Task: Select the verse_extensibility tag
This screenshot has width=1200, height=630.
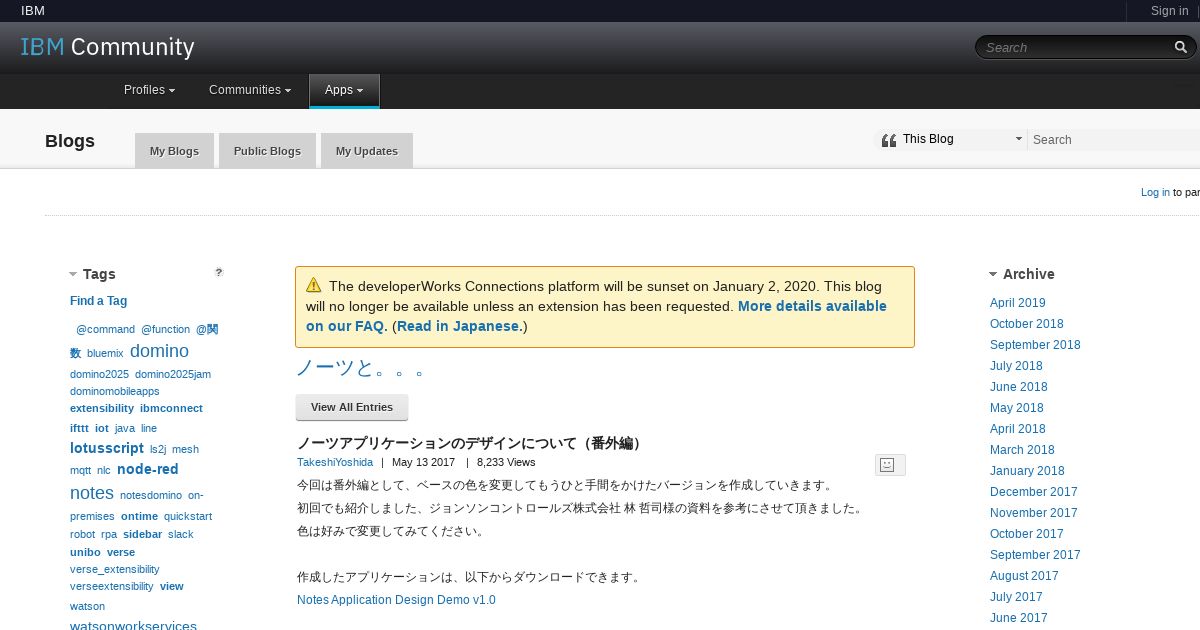Action: coord(114,569)
